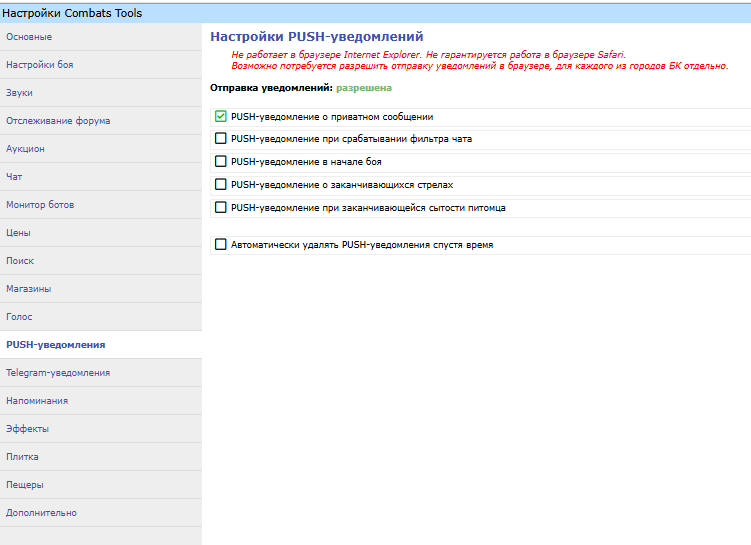Open the Эффекты settings tab

point(28,429)
